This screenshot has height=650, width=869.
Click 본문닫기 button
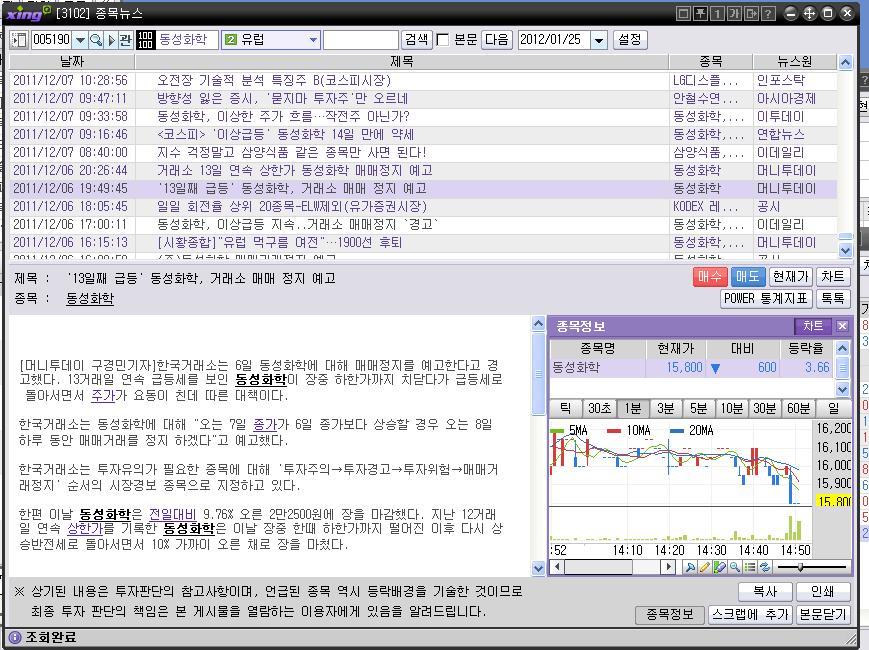(822, 614)
